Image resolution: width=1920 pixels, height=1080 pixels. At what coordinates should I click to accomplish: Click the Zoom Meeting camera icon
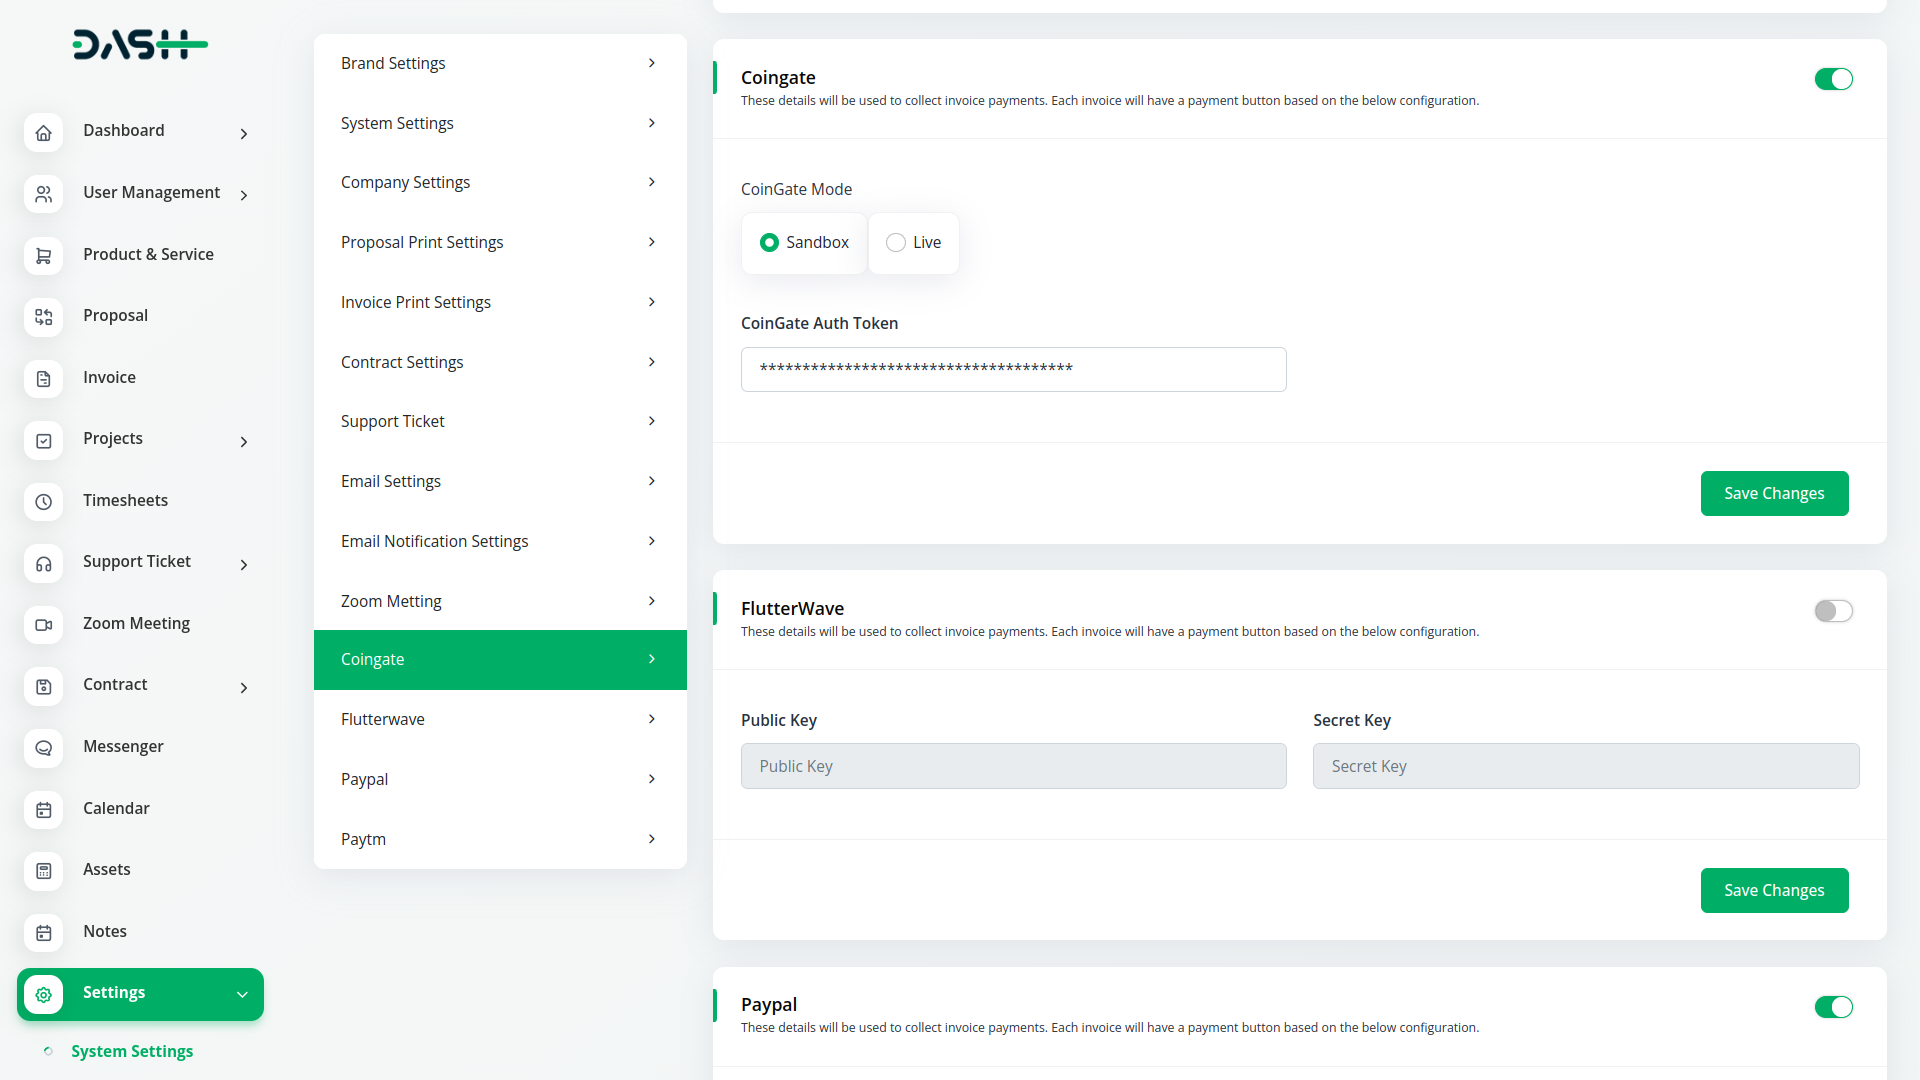(x=43, y=625)
